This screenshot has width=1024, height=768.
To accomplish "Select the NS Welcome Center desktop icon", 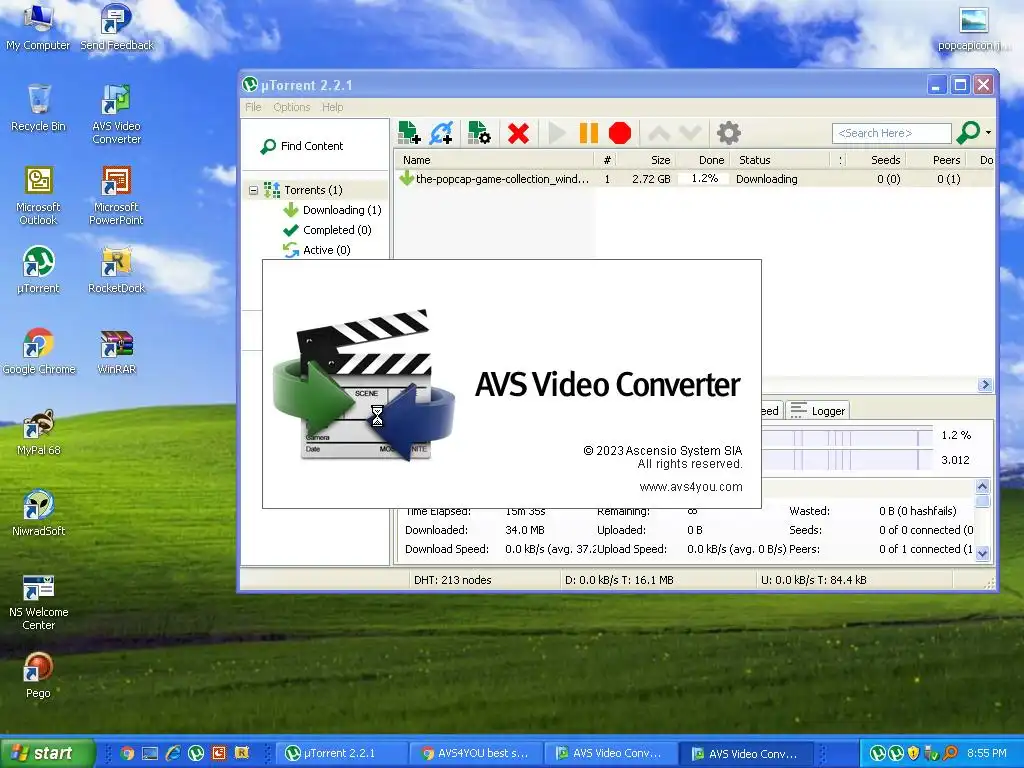I will click(x=38, y=602).
